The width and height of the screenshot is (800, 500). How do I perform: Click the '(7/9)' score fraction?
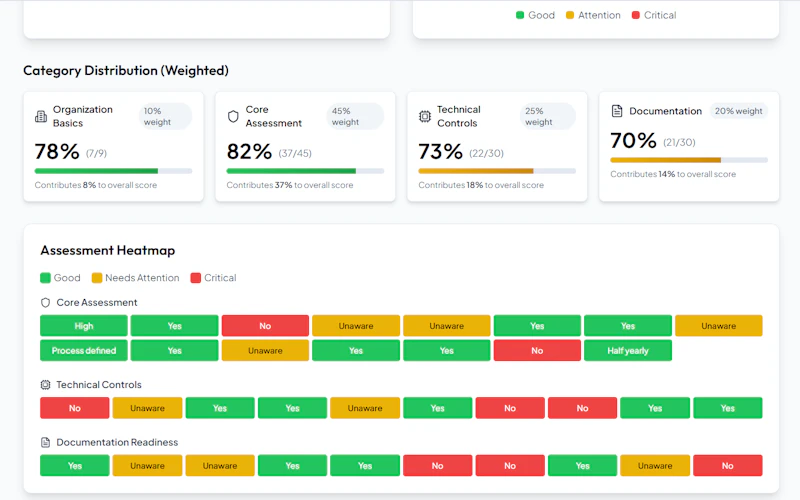[96, 153]
